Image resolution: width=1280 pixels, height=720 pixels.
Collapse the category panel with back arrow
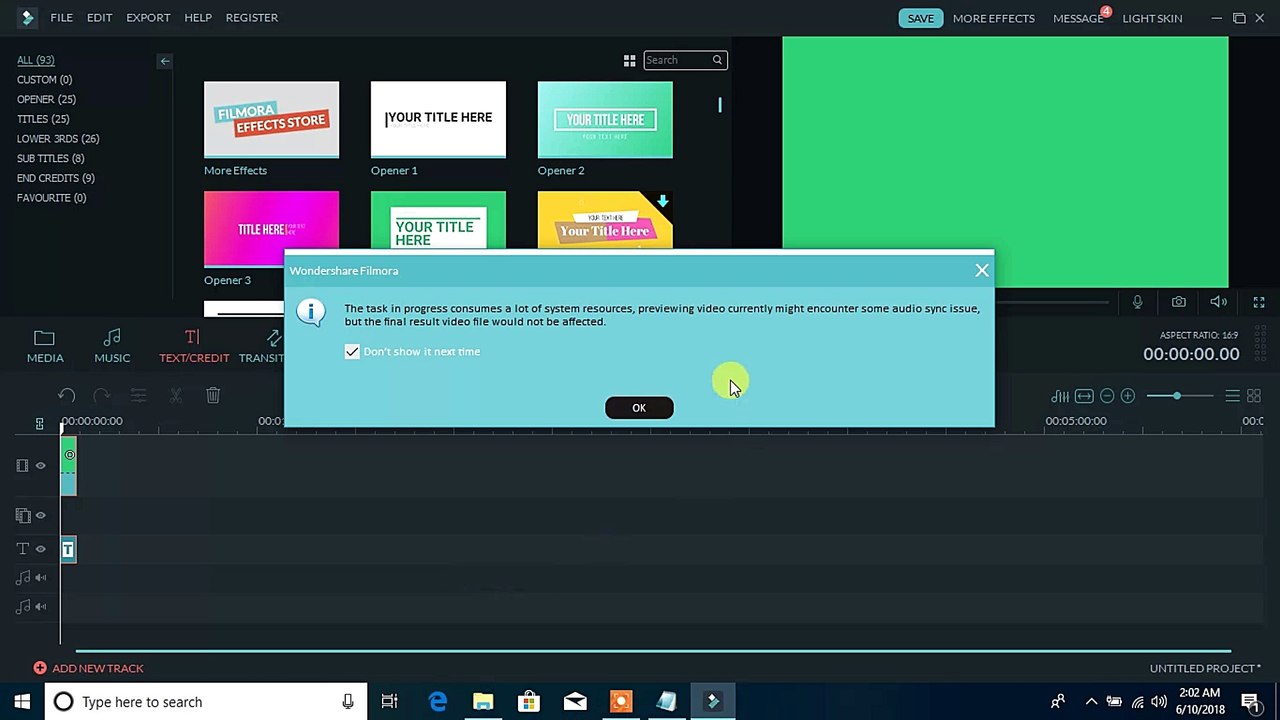(x=165, y=61)
